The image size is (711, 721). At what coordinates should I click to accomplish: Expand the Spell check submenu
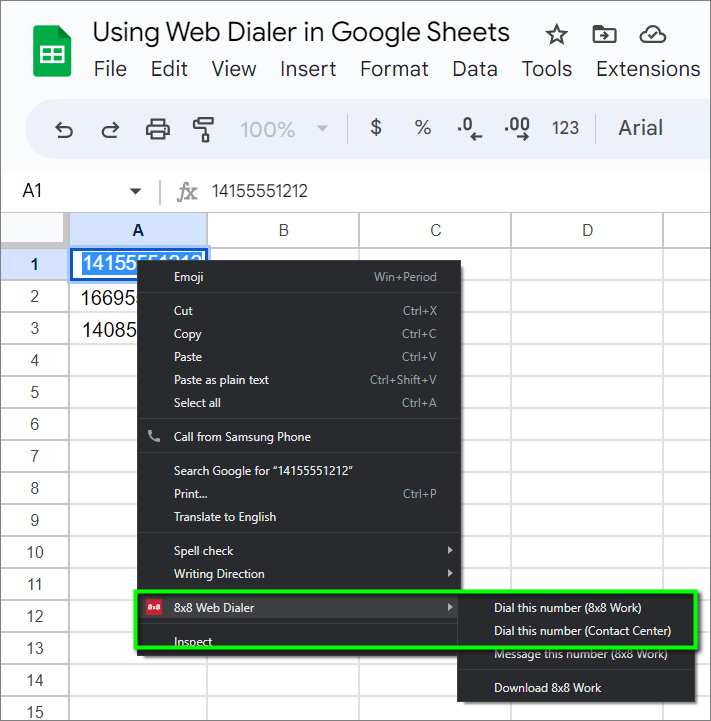pos(299,551)
